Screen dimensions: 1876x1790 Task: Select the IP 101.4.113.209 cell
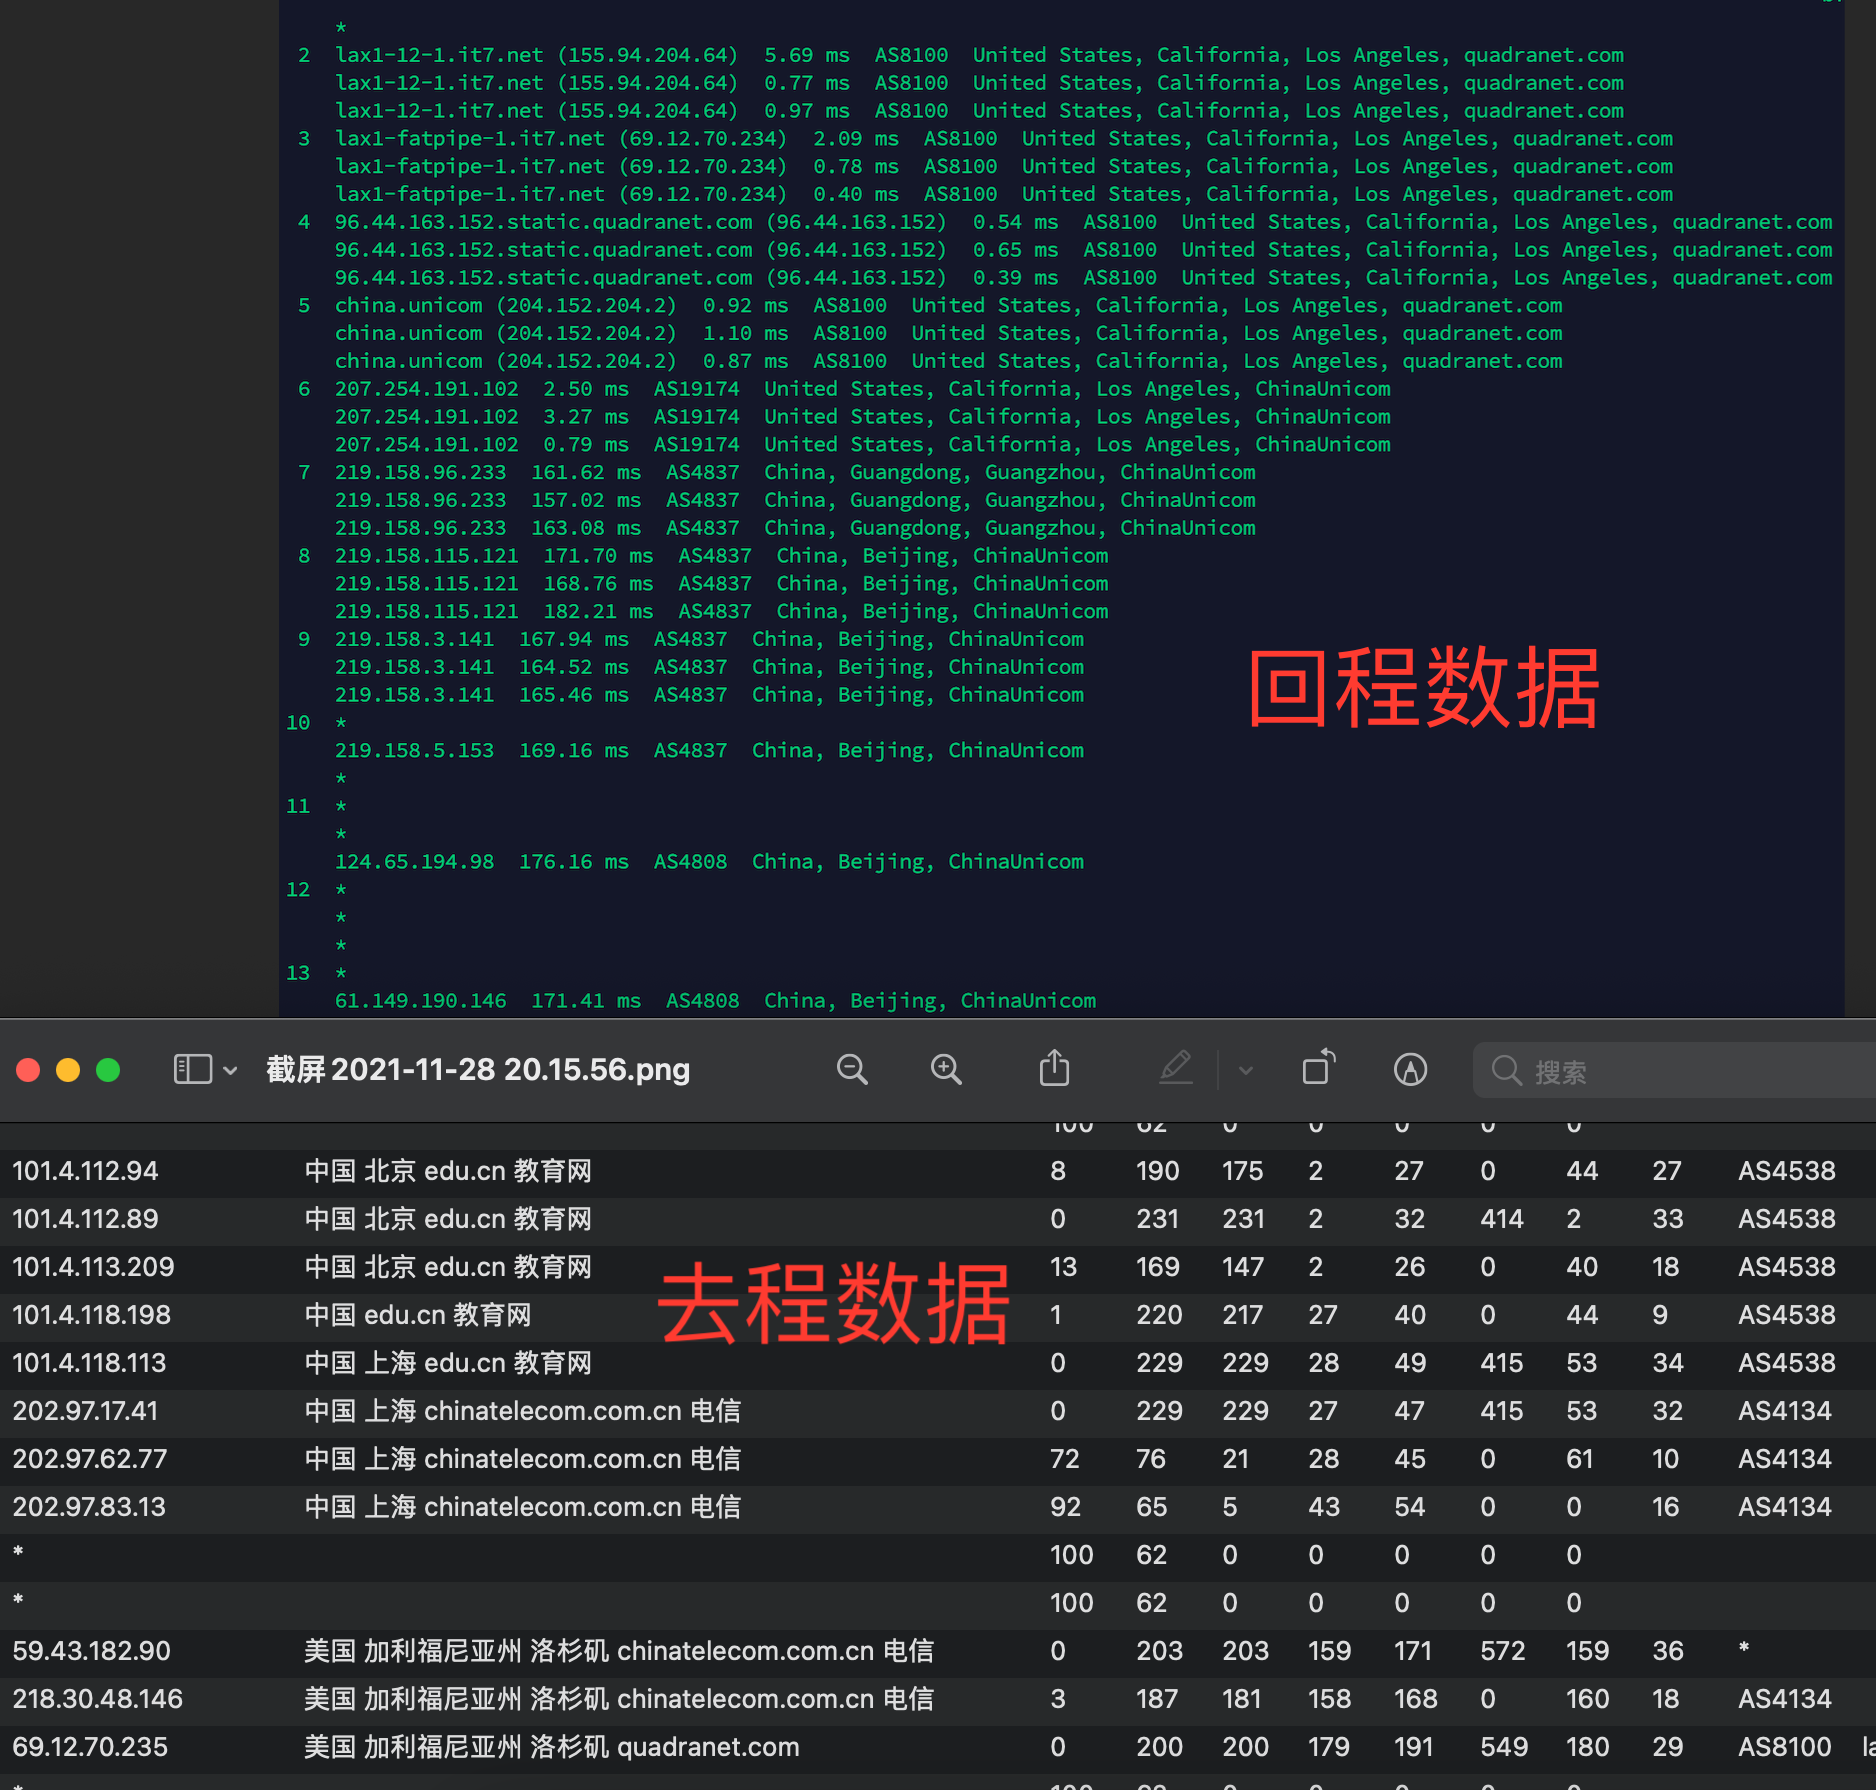pos(93,1267)
